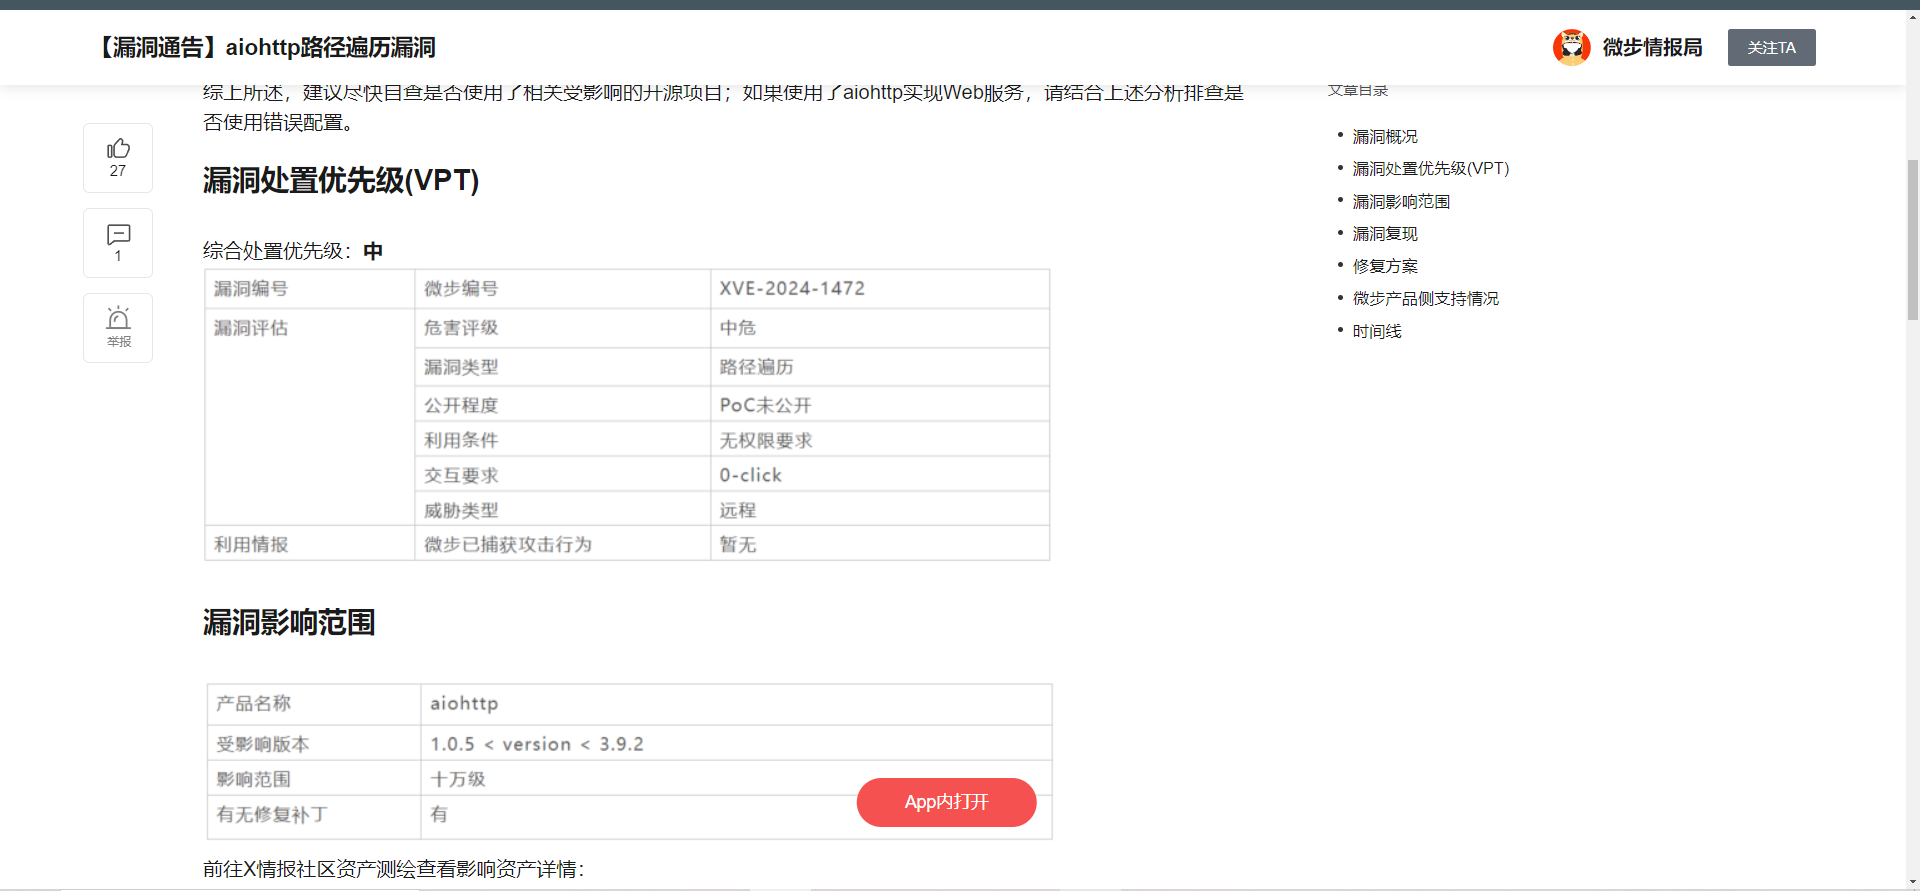Open comments via speech bubble icon
1920x891 pixels.
tap(118, 235)
